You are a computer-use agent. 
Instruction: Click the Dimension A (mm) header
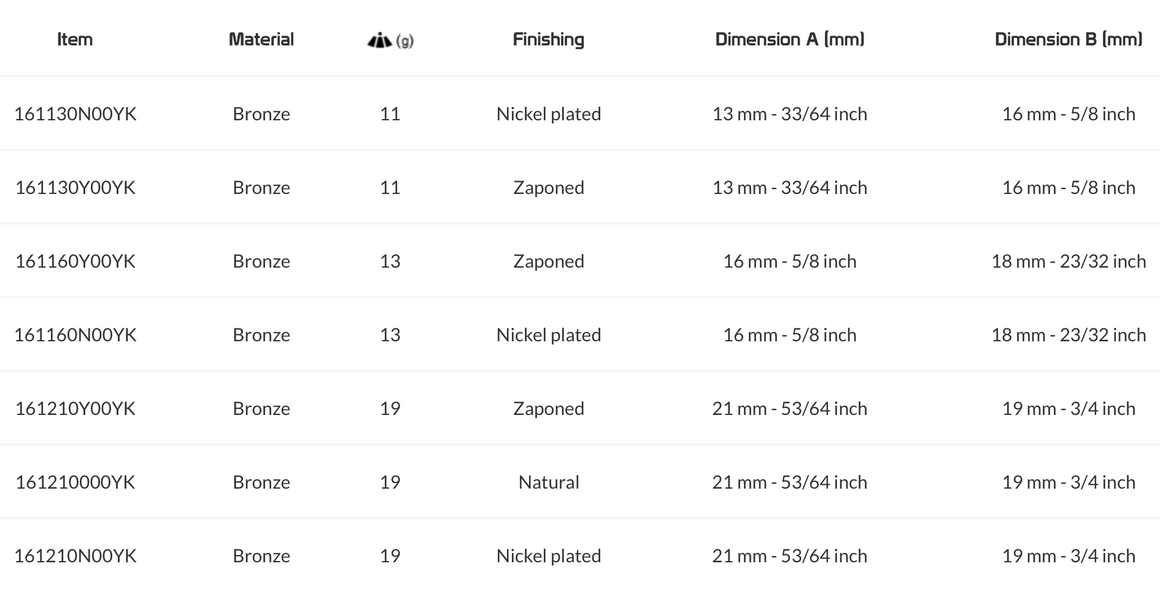coord(789,40)
